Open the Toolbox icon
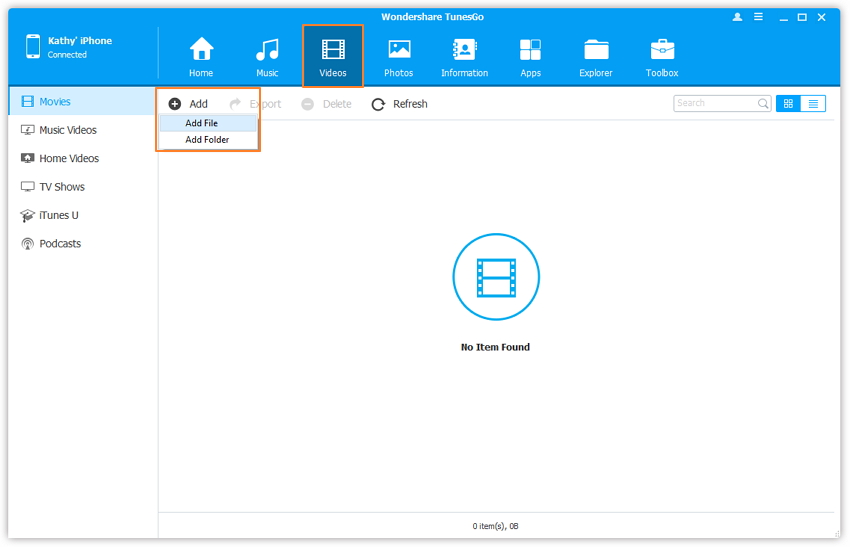The image size is (850, 547). coord(662,50)
